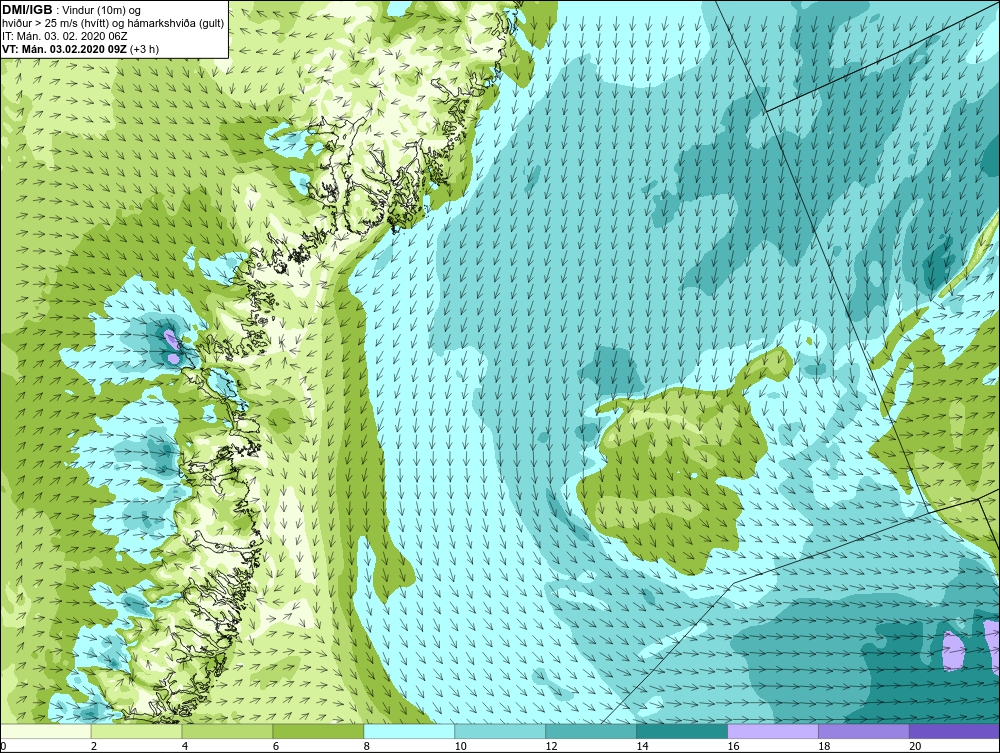Screen dimensions: 1000x753
Task: Click the legend scale label '20'
Action: (x=915, y=746)
